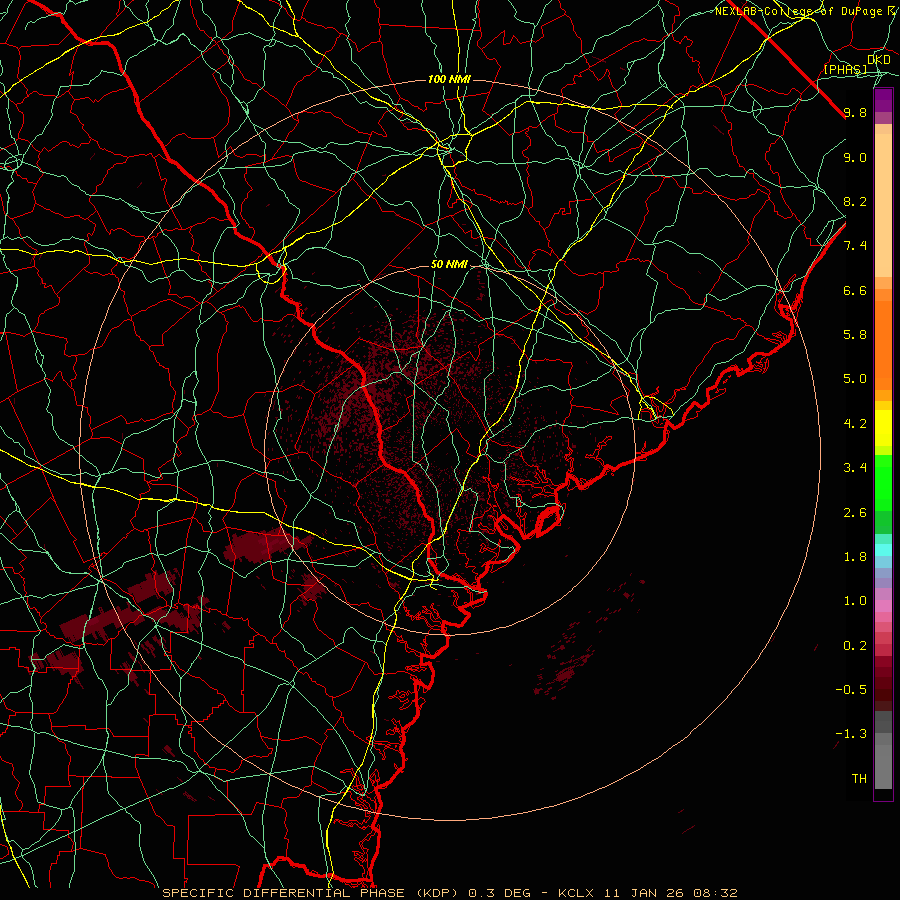Select the peach segment of the color bar
Image resolution: width=900 pixels, height=900 pixels.
(x=883, y=205)
